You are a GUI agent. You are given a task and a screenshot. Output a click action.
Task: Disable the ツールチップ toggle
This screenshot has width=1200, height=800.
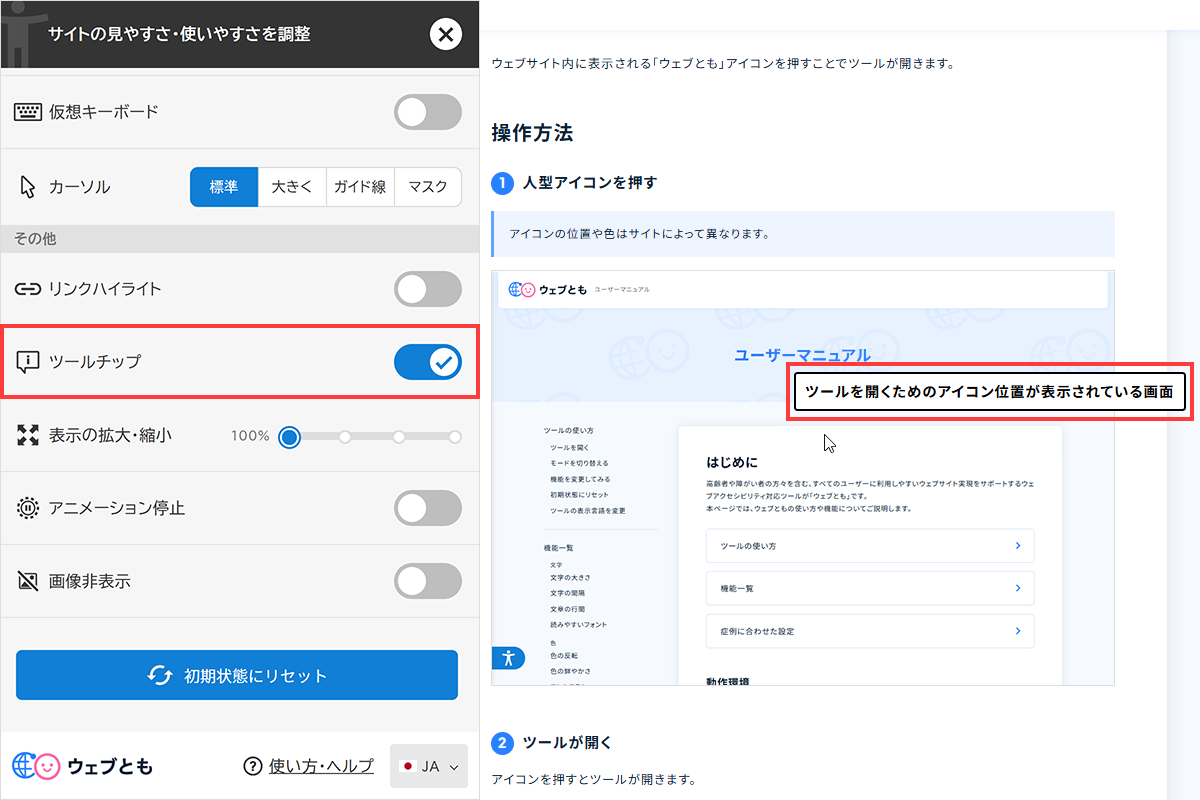[x=428, y=362]
